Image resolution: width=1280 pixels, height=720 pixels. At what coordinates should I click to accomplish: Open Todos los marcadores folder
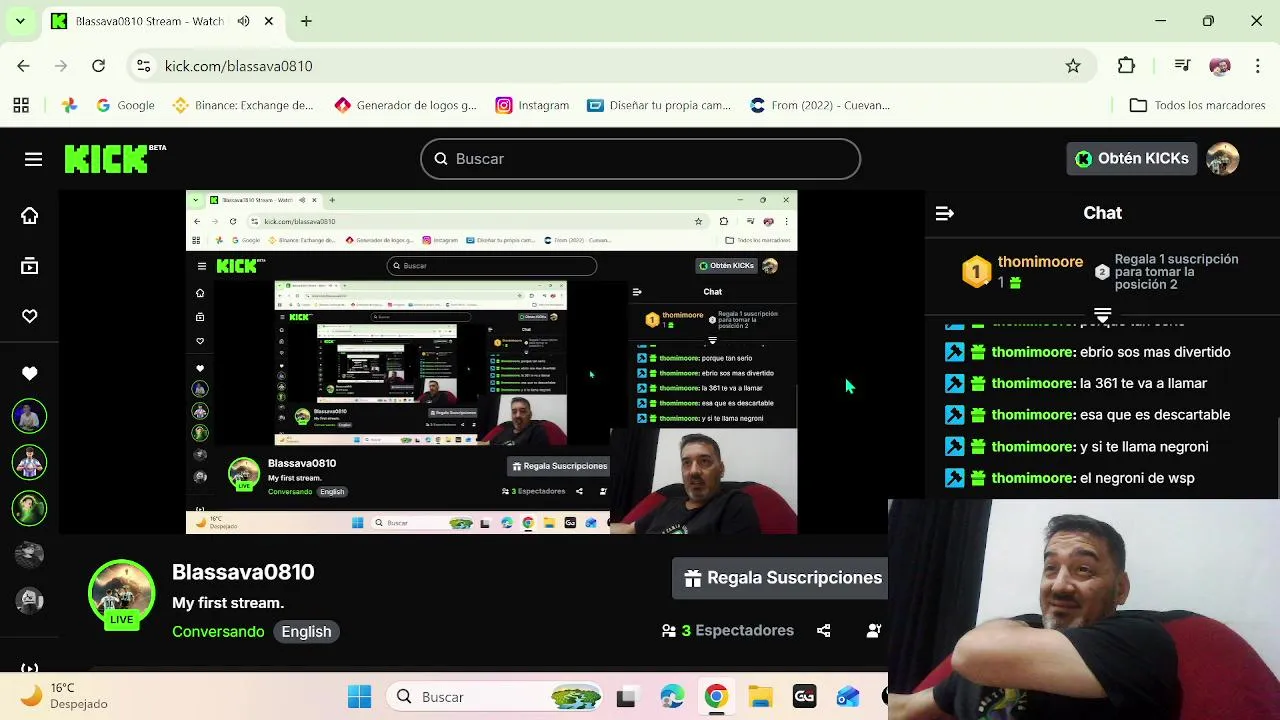coord(1198,105)
